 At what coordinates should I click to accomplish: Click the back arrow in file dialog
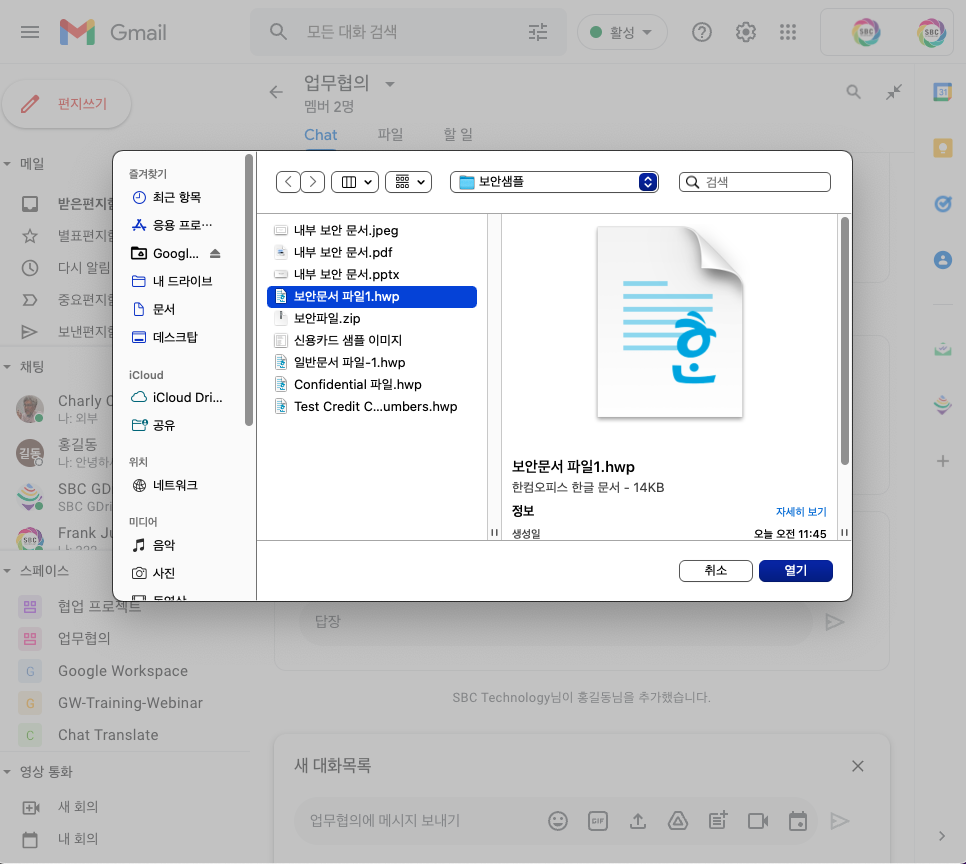pos(288,182)
